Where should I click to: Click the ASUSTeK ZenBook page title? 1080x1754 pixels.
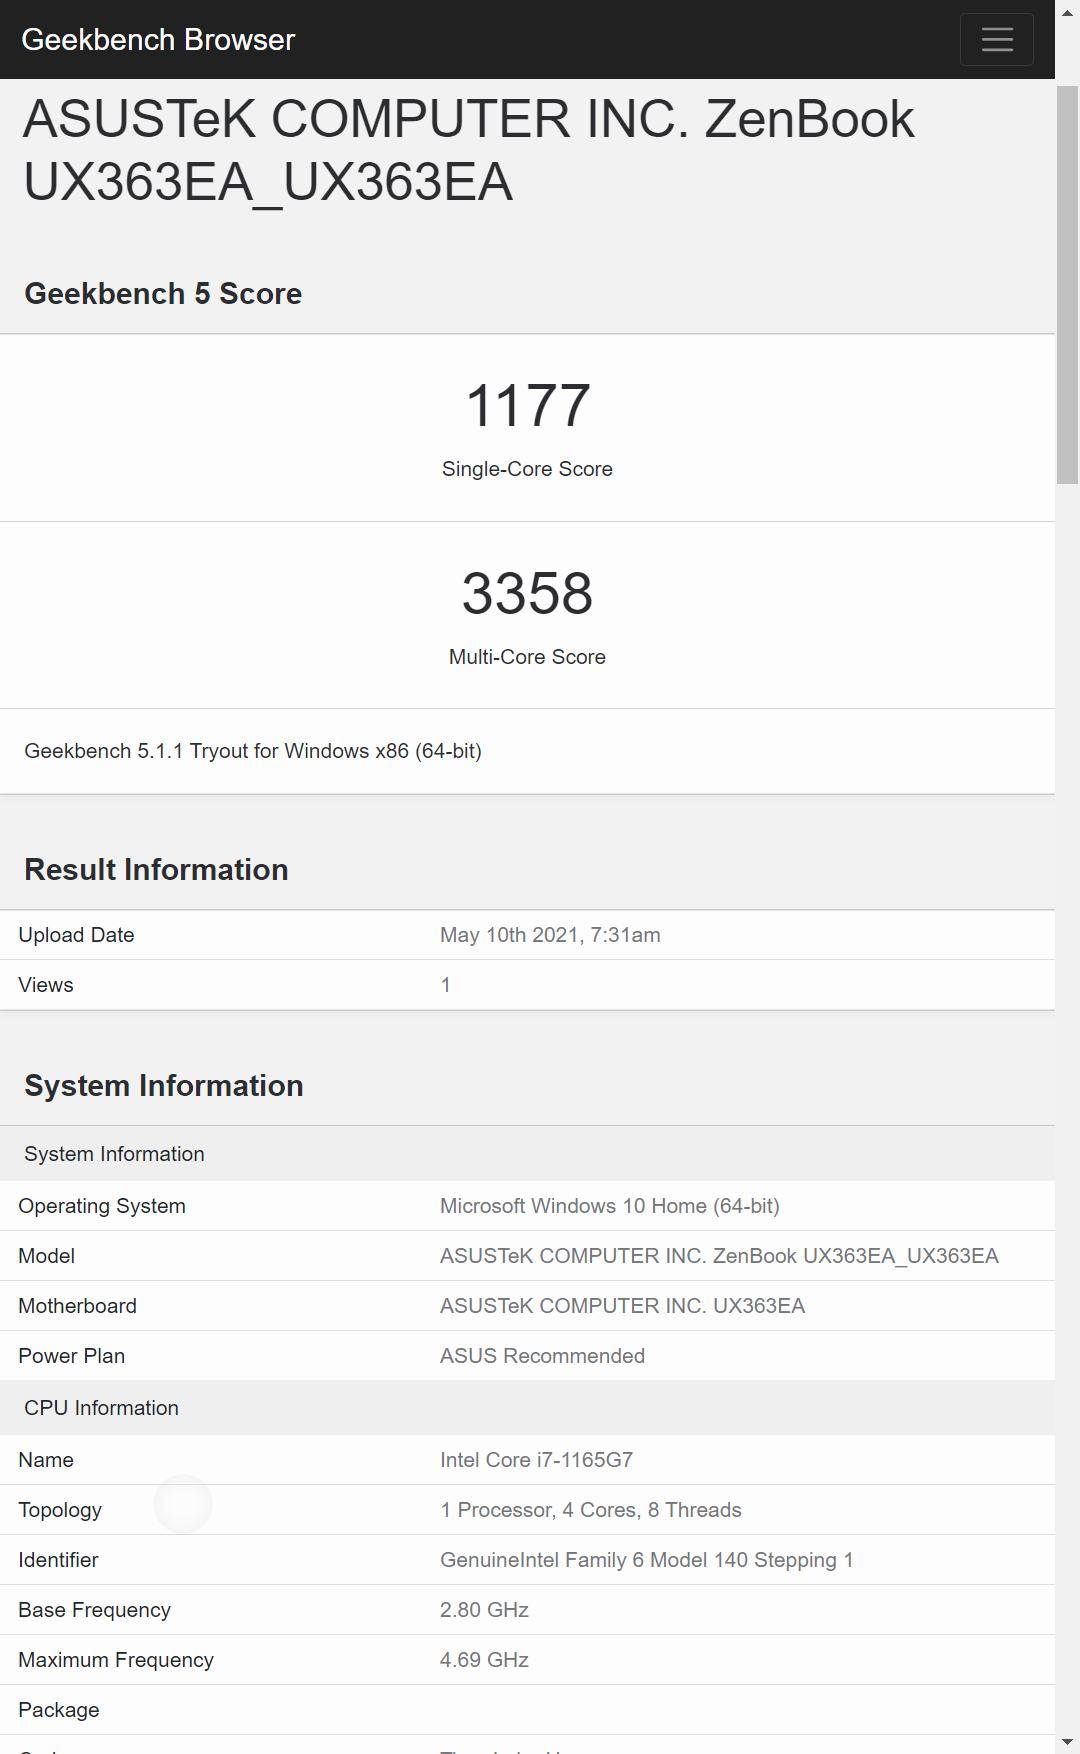[468, 150]
